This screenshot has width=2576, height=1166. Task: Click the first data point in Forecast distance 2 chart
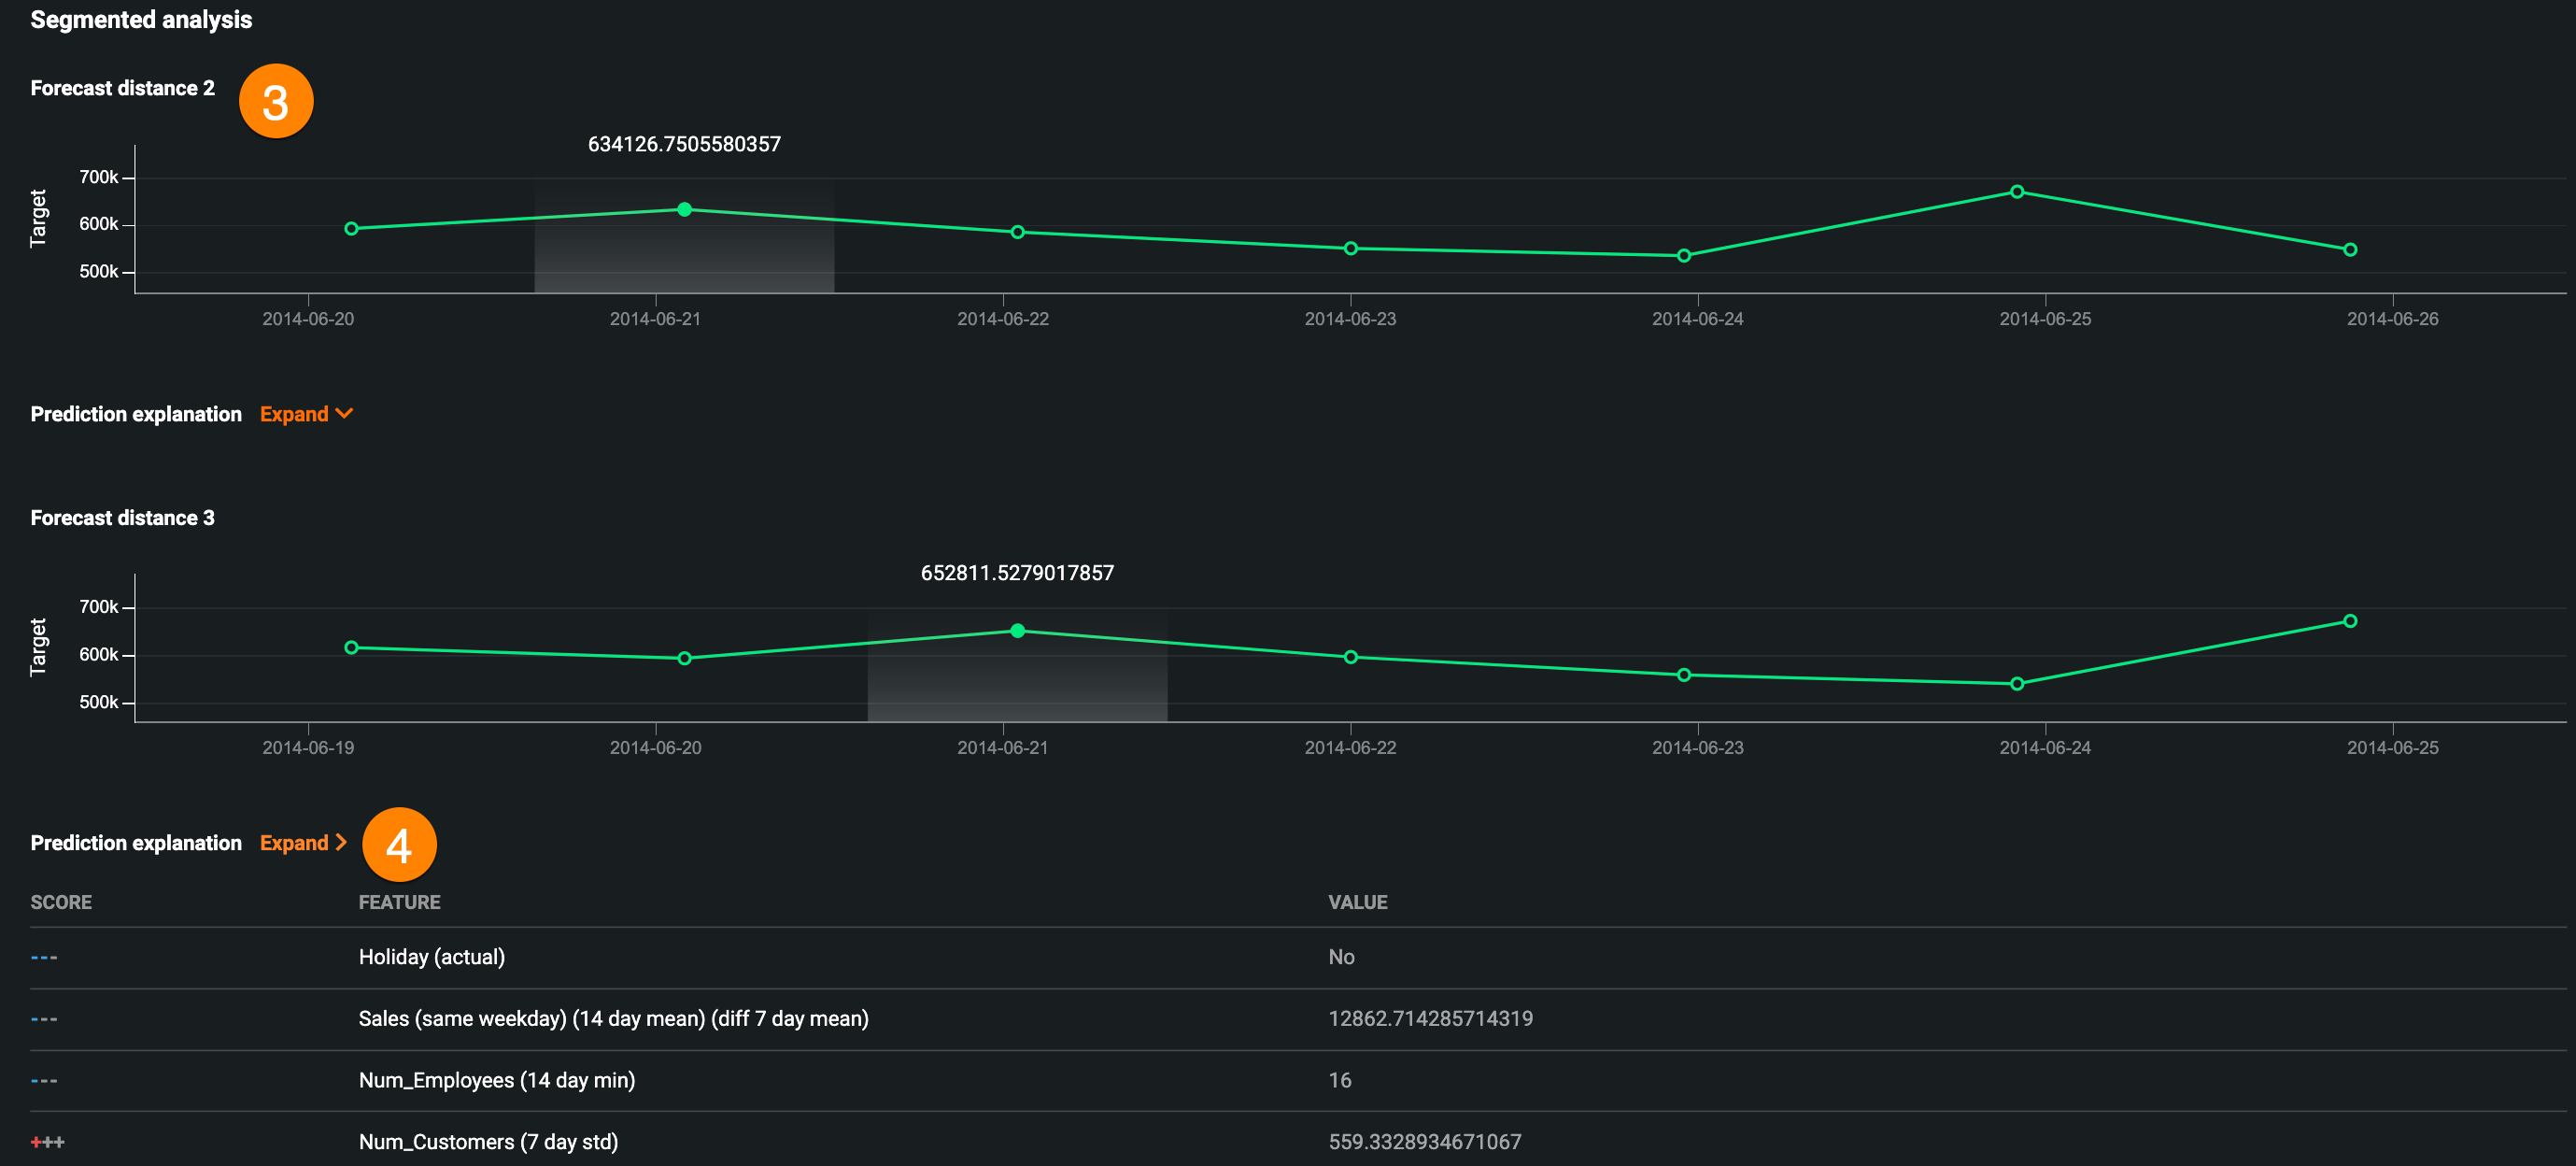[351, 229]
